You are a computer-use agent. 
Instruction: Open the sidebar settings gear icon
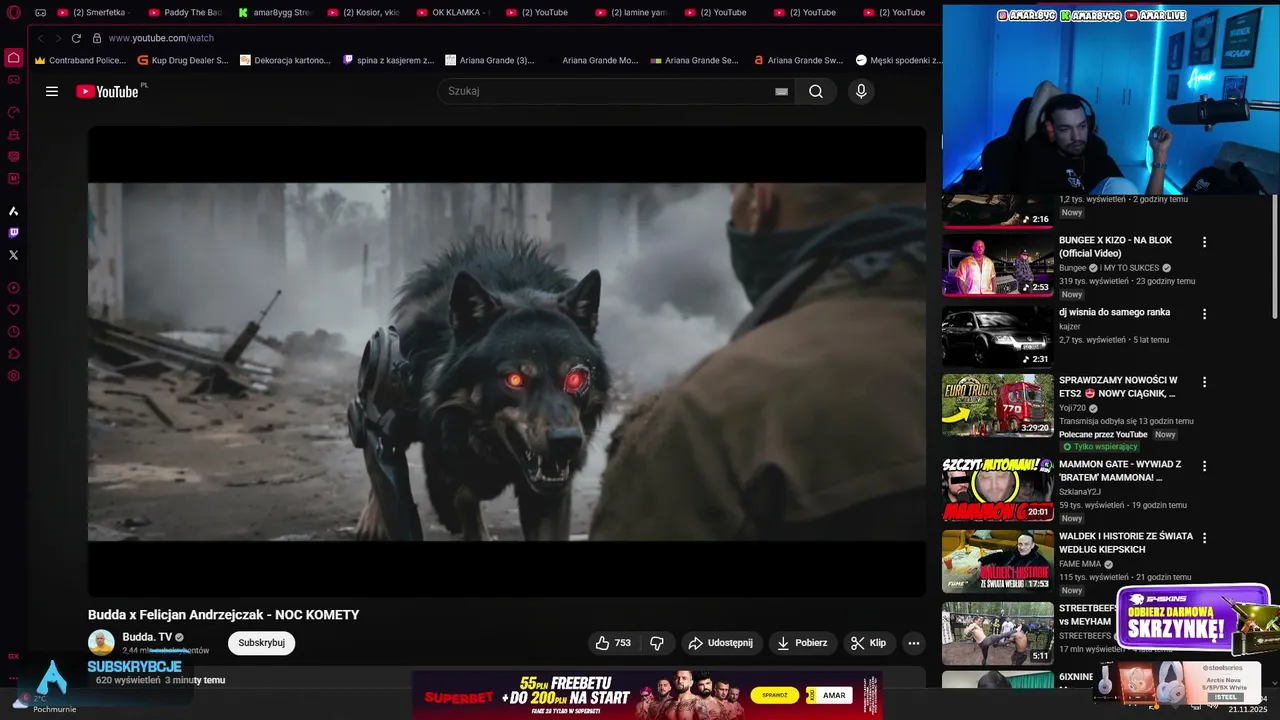[x=14, y=376]
